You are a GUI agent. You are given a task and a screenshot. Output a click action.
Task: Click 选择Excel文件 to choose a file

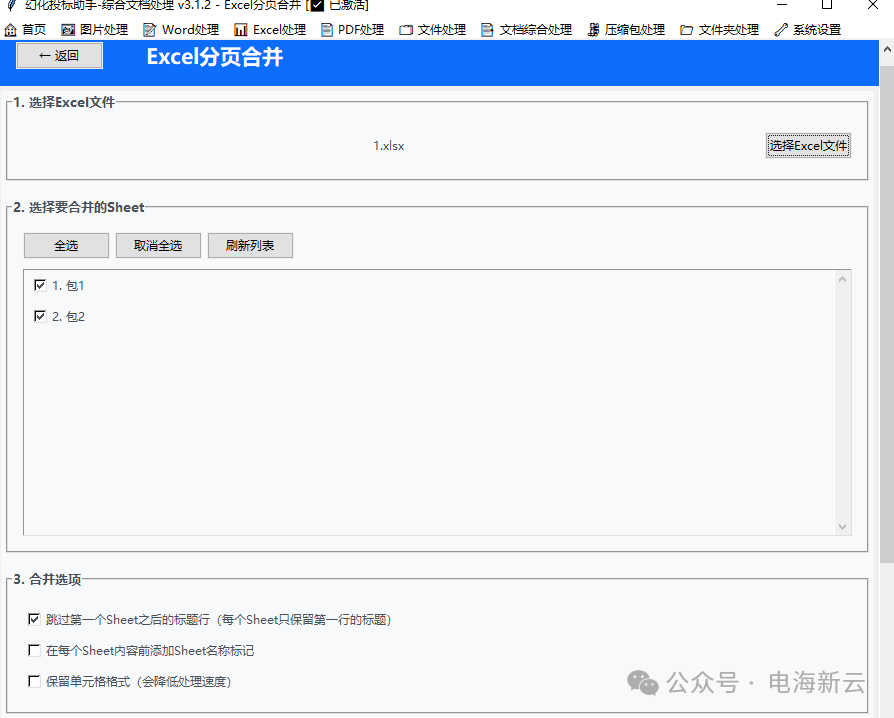[x=808, y=145]
